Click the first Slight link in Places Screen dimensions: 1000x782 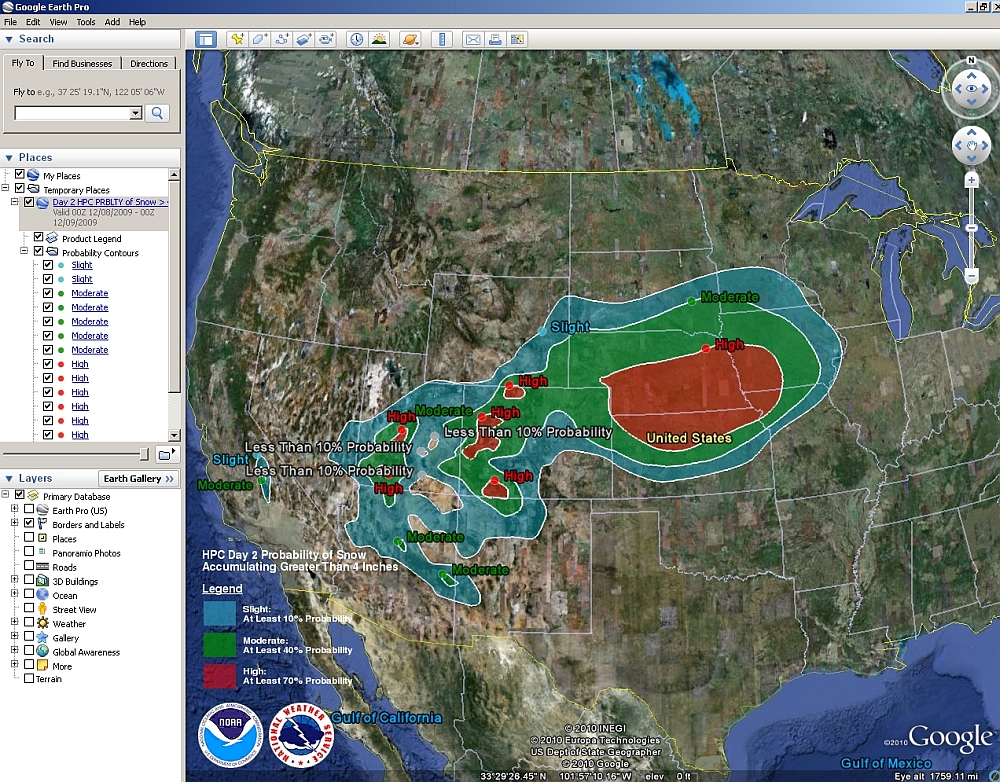(x=82, y=265)
